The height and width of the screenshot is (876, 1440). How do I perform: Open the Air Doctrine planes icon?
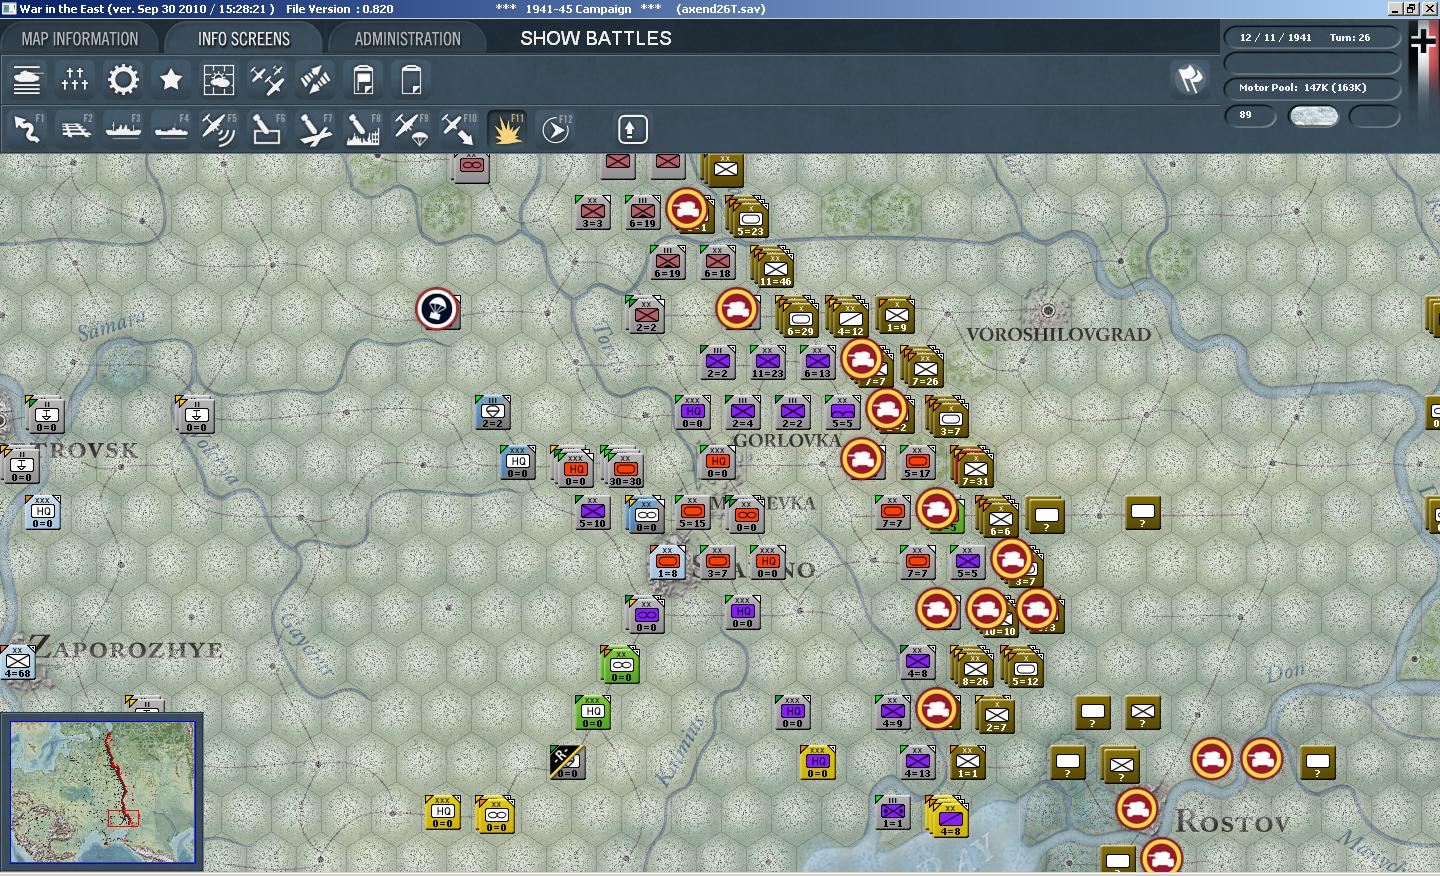tap(267, 79)
